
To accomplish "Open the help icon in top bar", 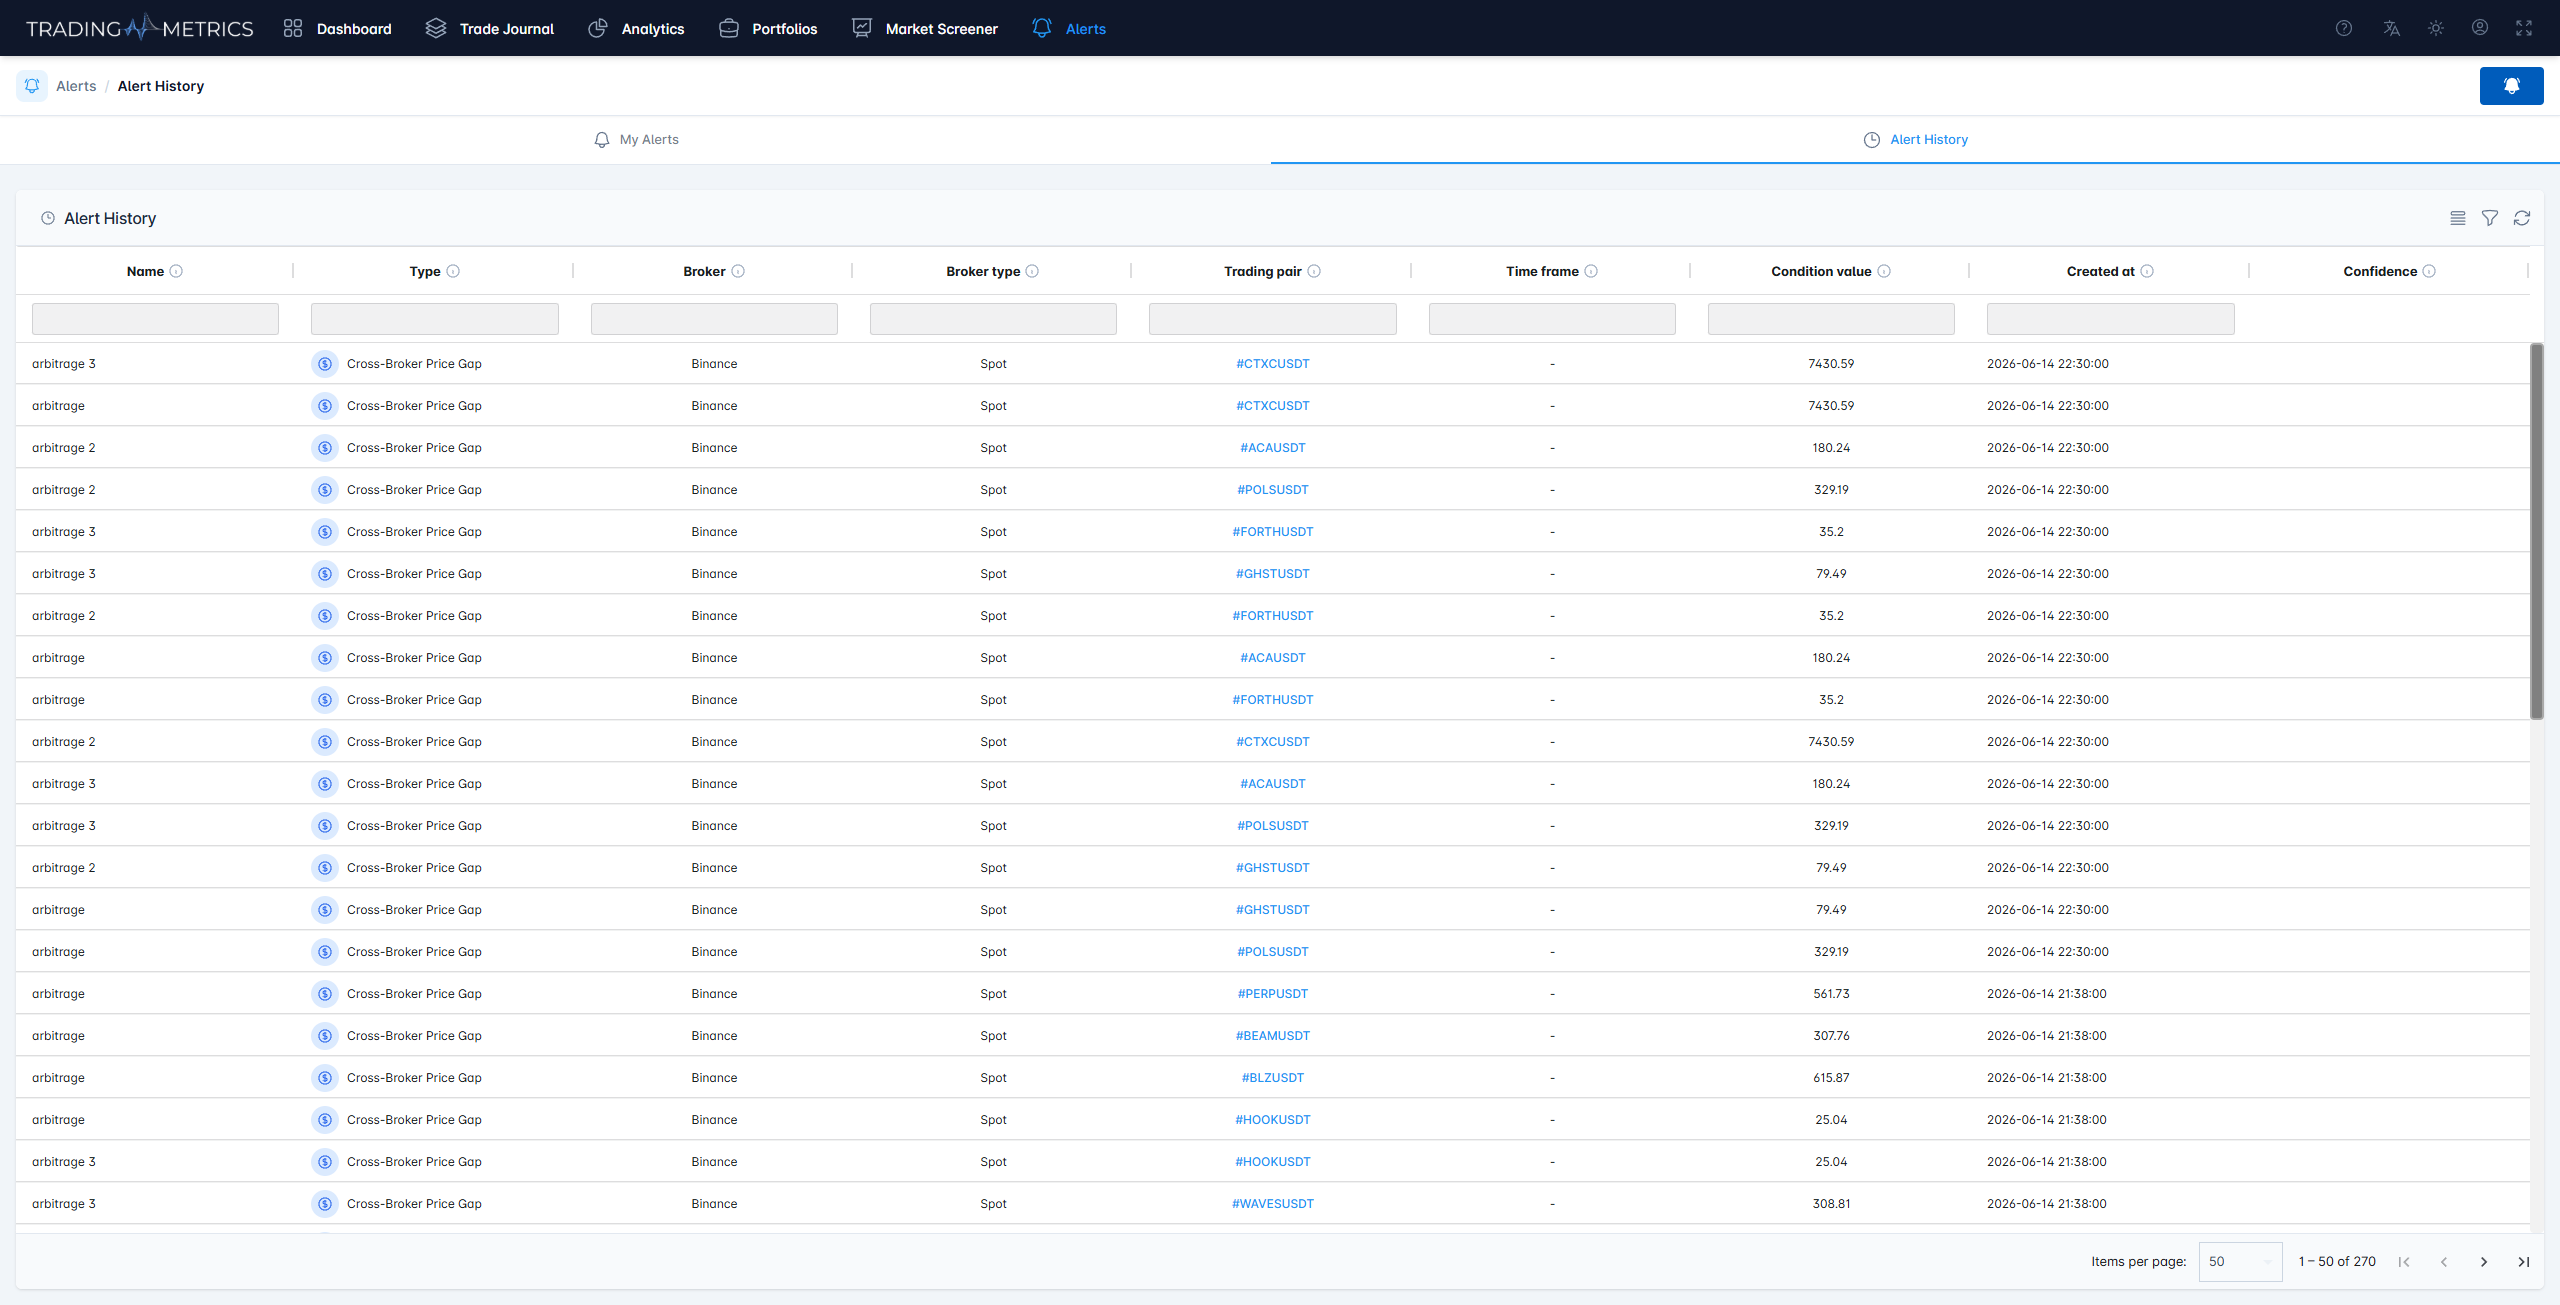I will click(x=2343, y=28).
